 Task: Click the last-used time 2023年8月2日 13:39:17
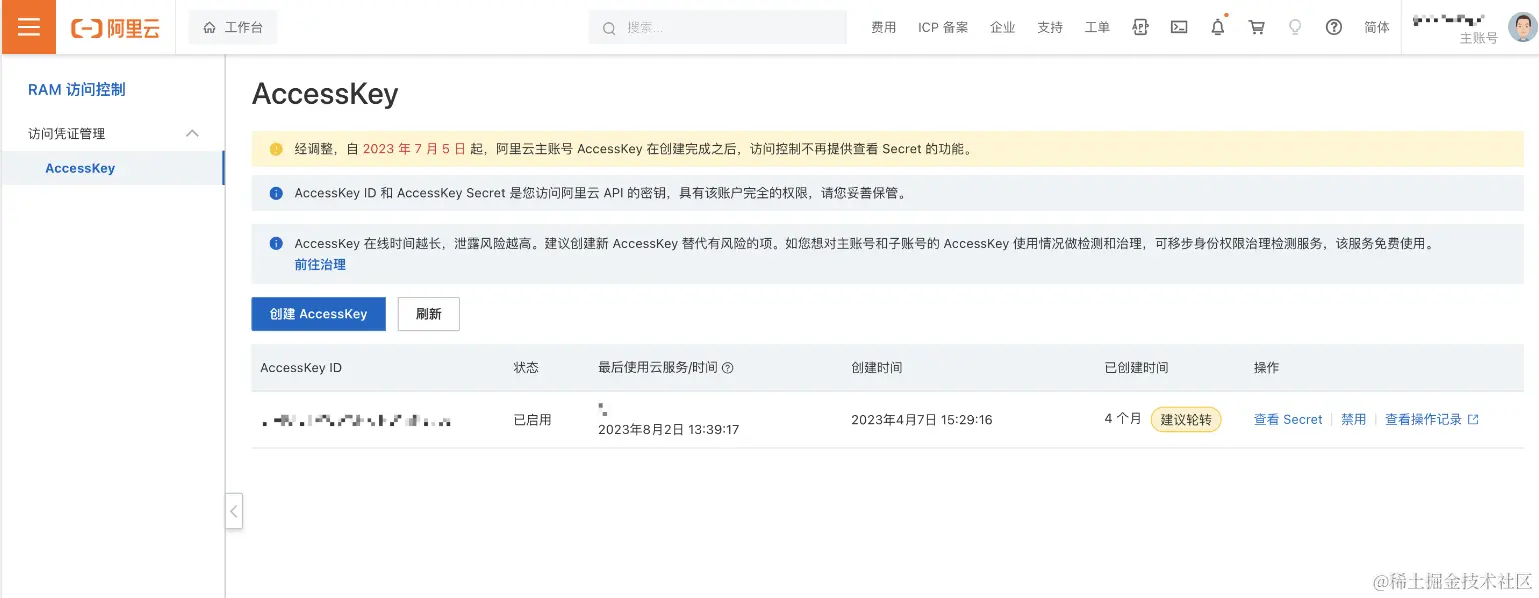point(668,430)
